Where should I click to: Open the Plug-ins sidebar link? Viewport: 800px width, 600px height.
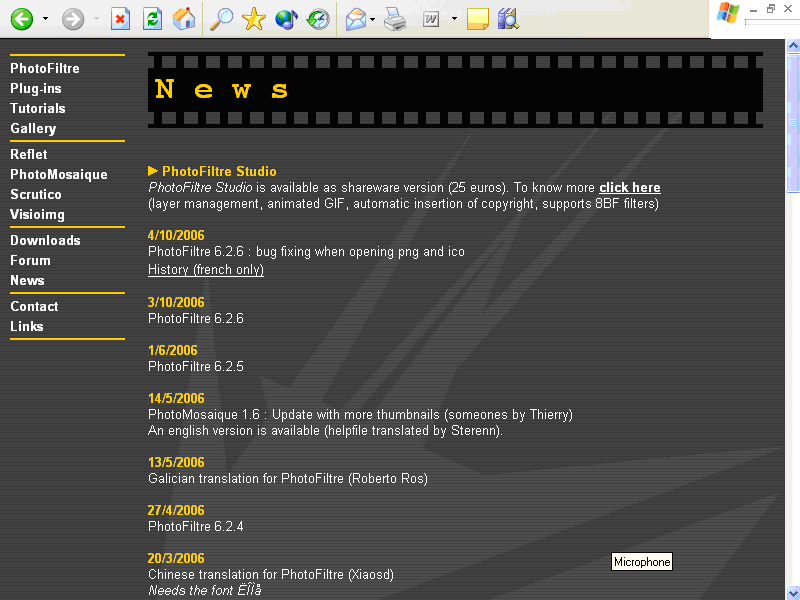[x=36, y=88]
